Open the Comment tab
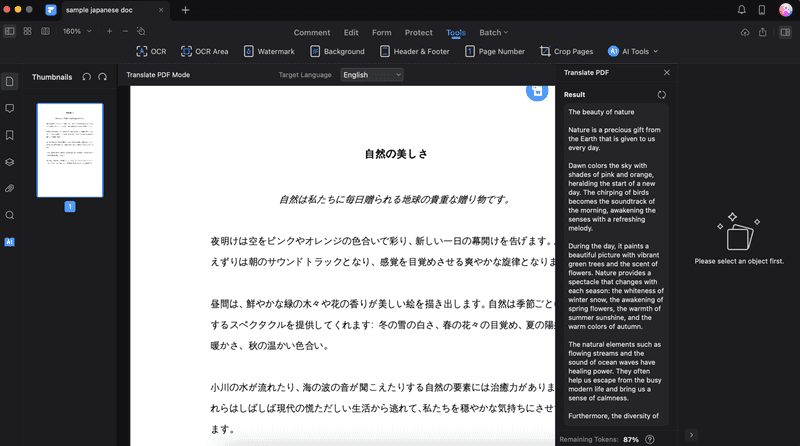800x446 pixels. [x=312, y=32]
